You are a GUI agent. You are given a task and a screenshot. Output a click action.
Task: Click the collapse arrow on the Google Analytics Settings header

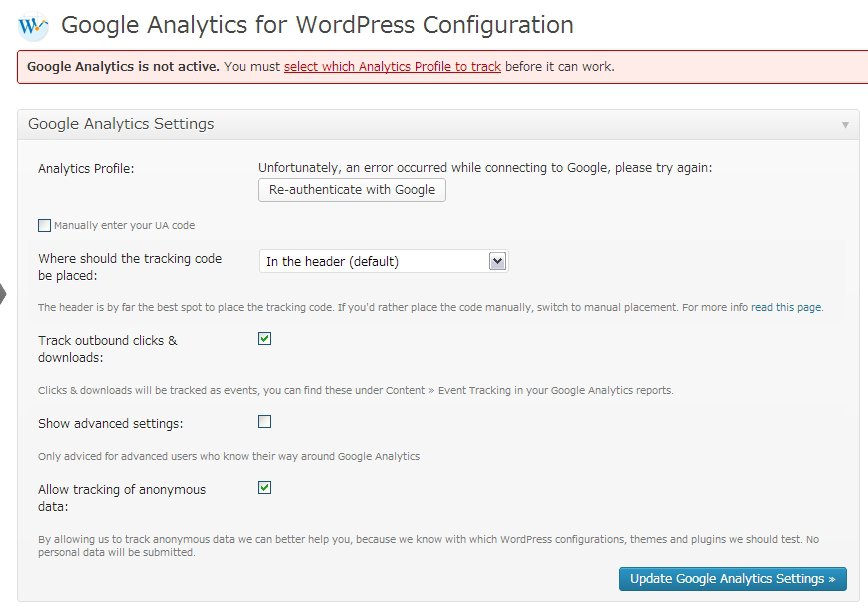tap(845, 125)
